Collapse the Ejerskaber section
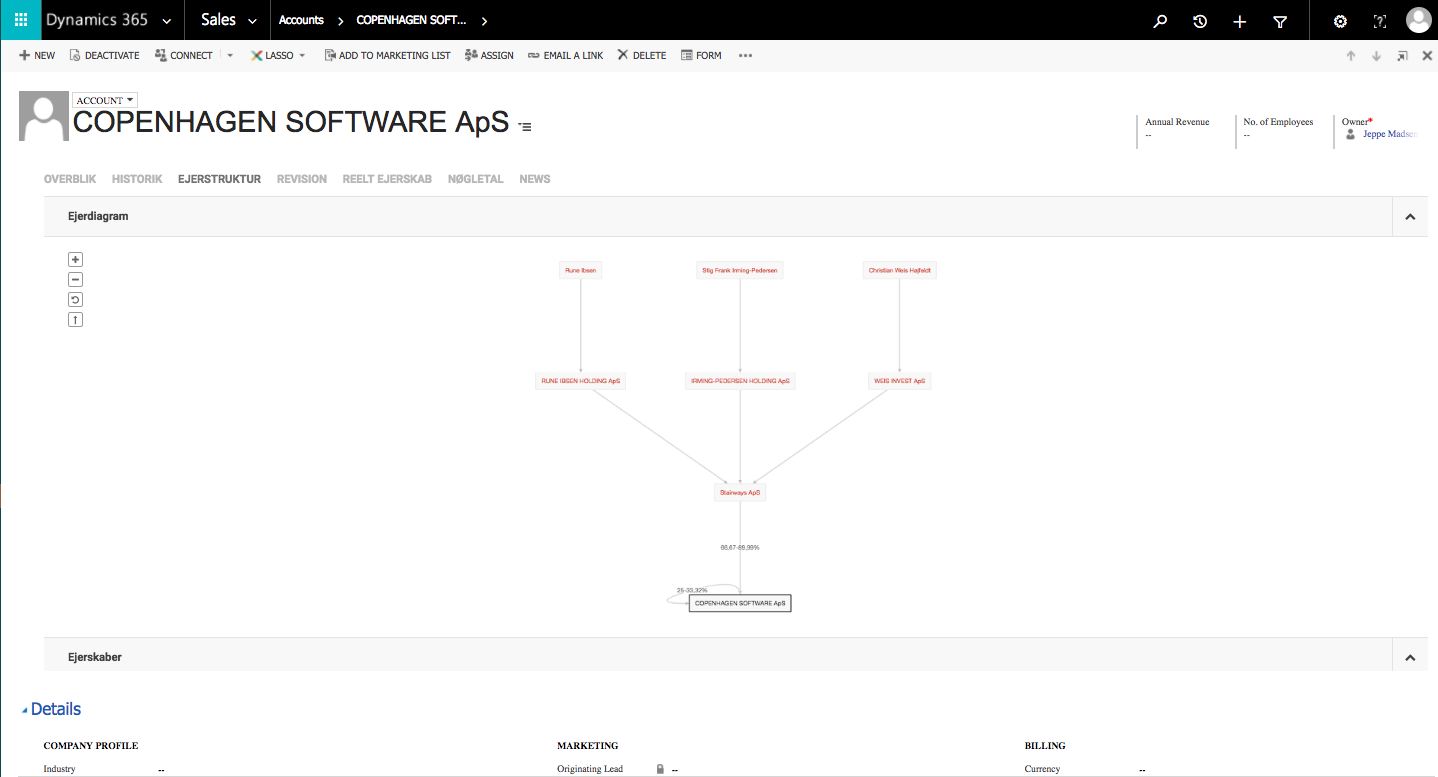Screen dimensions: 1438x777 [x=1410, y=657]
